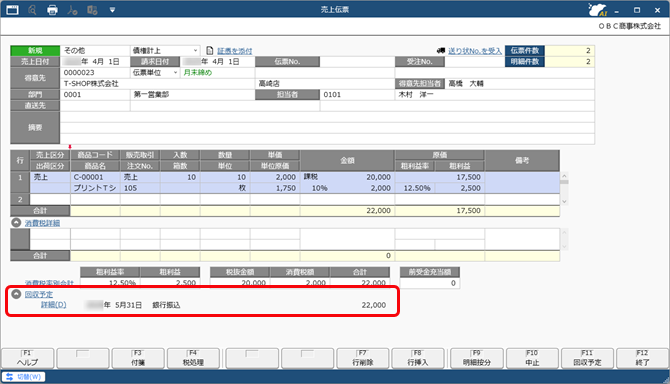Click the F9 明細按分 button
670x384 pixels.
tap(477, 358)
